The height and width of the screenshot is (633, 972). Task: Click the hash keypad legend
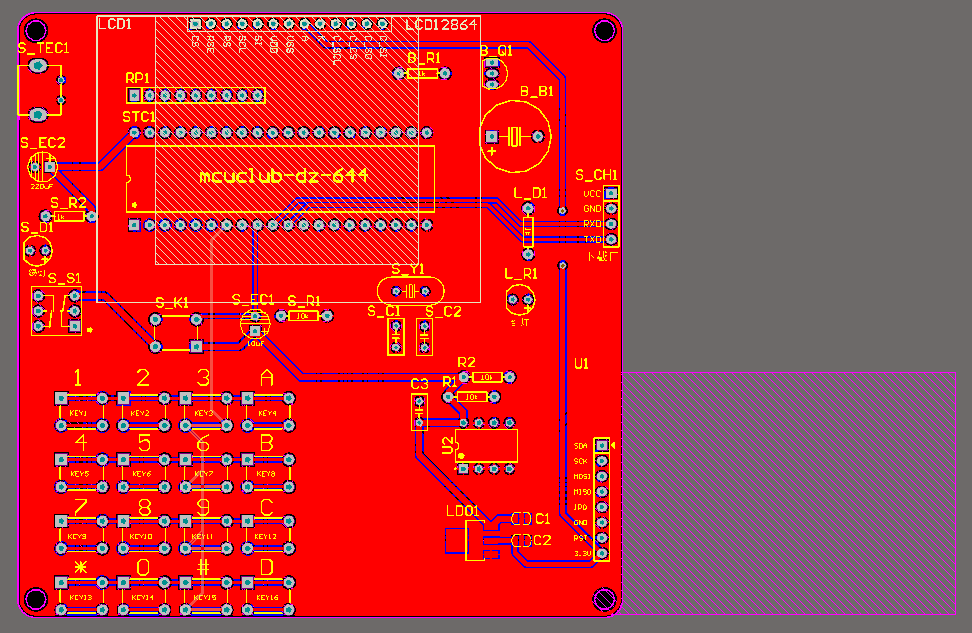(203, 567)
